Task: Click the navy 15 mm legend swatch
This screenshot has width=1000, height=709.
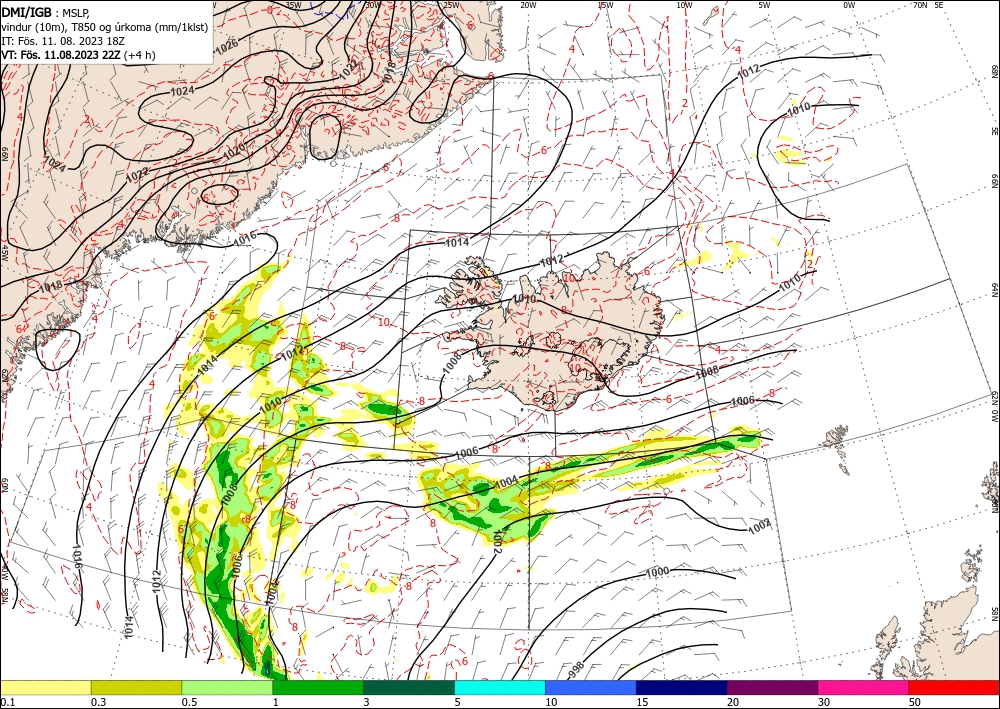Action: click(x=682, y=687)
